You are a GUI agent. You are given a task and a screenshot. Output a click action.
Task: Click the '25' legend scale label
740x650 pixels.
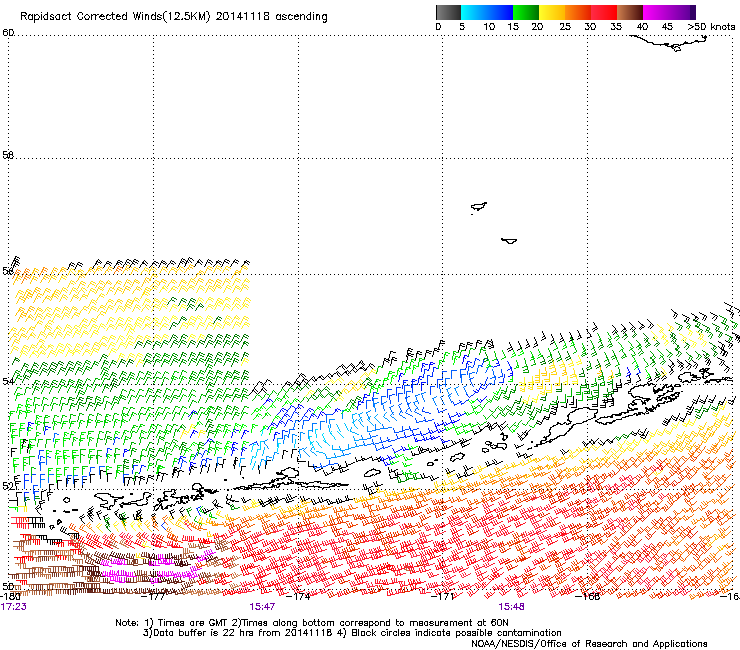point(565,27)
